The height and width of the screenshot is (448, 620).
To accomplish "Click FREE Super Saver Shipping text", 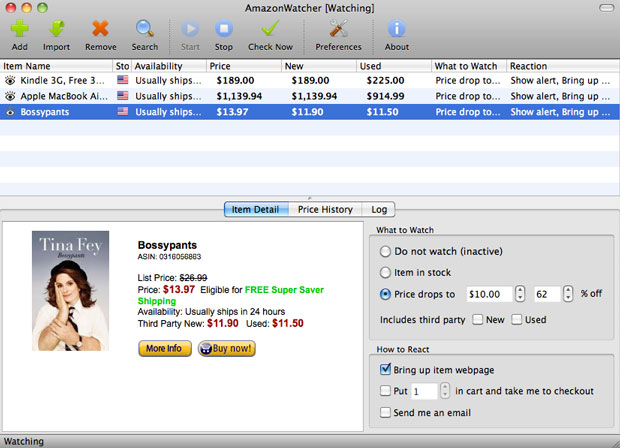I will 231,295.
